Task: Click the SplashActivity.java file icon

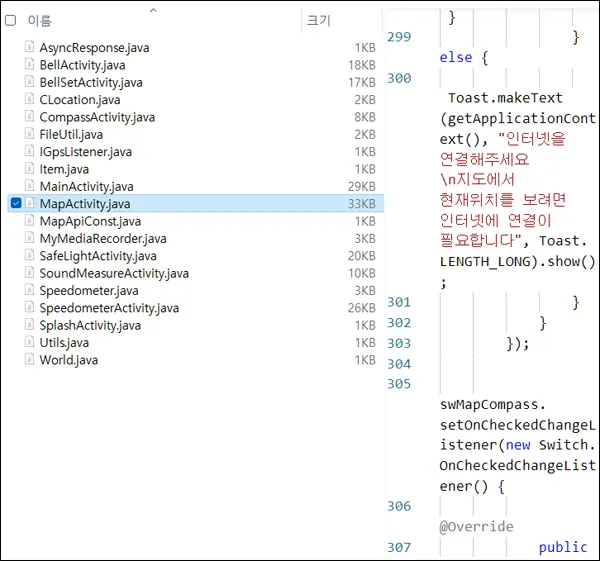Action: click(x=29, y=324)
